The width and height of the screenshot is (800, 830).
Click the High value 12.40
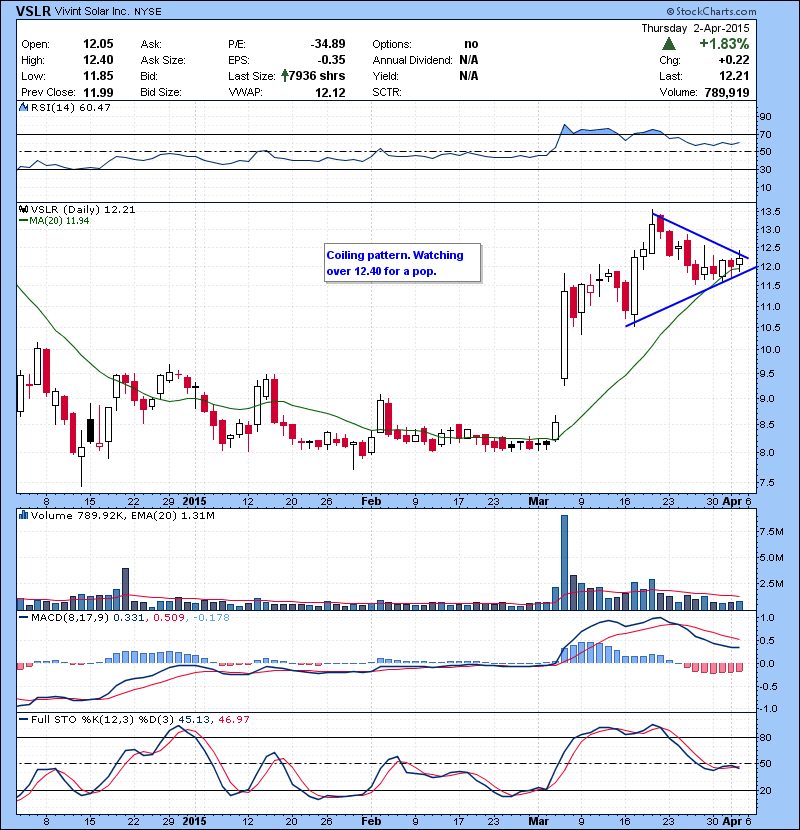tap(98, 60)
